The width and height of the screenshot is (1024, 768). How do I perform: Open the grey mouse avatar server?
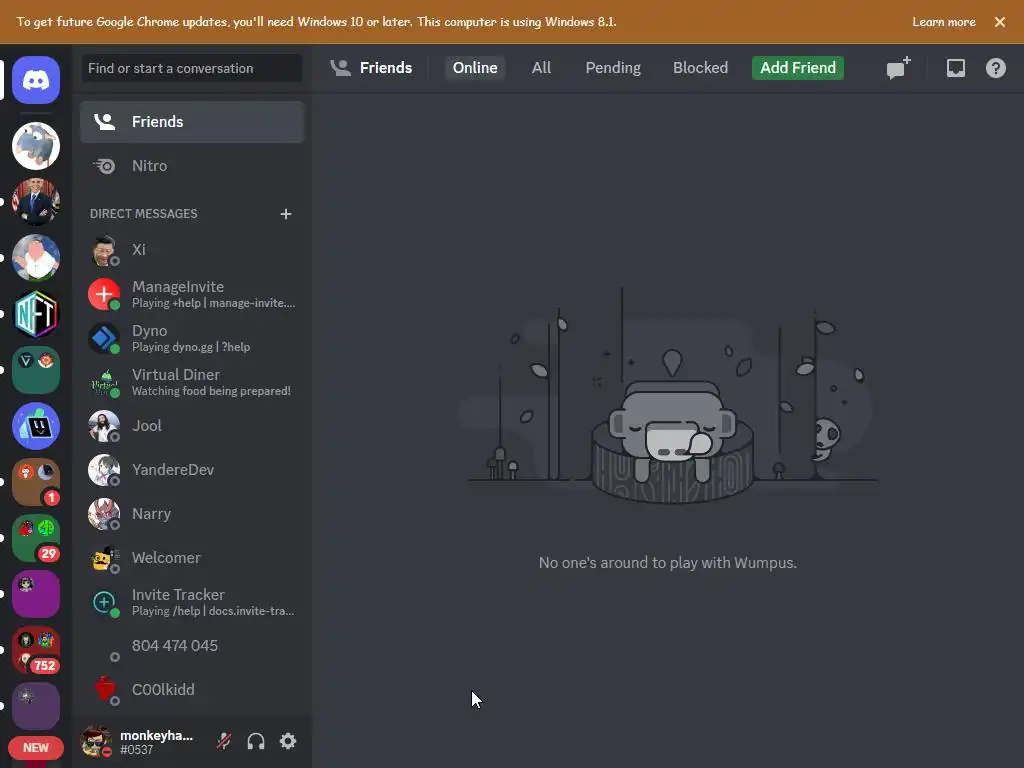(36, 146)
